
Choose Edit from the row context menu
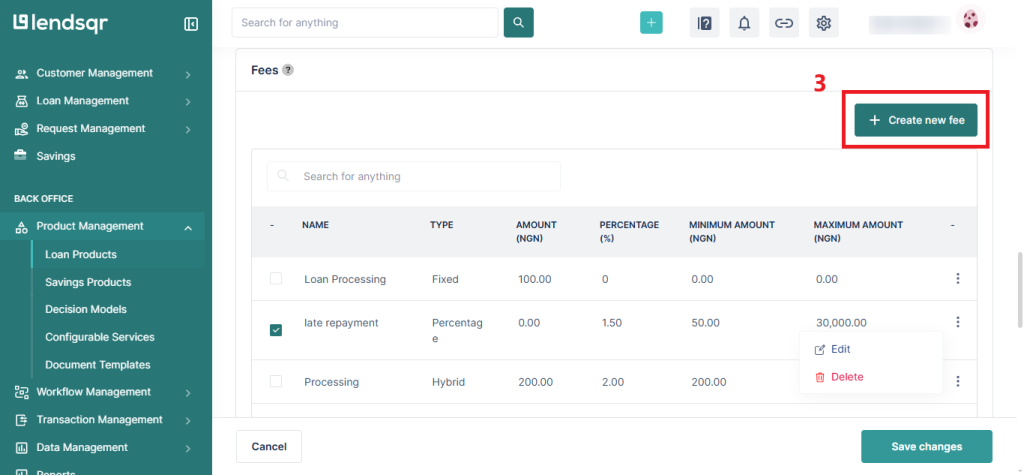(840, 349)
